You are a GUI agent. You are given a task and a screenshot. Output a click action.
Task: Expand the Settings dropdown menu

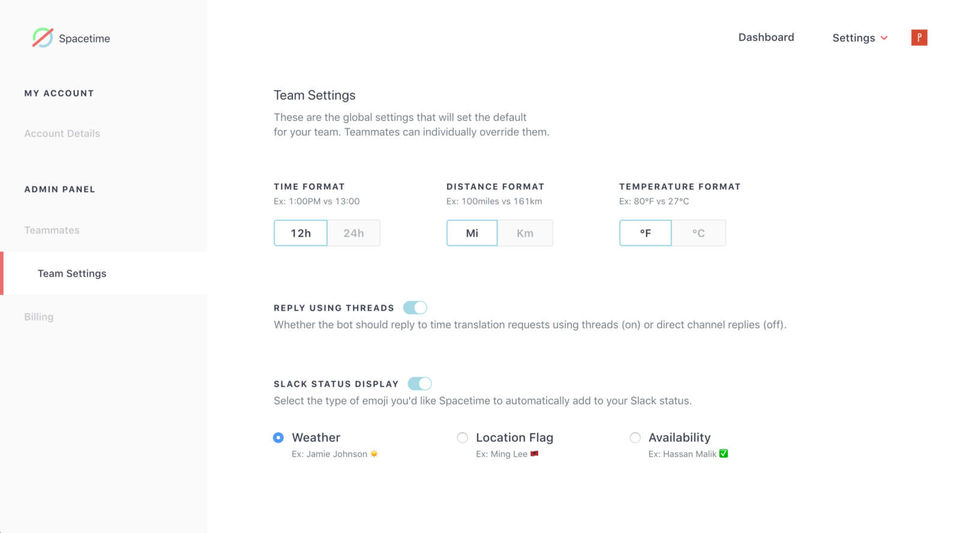pos(860,38)
